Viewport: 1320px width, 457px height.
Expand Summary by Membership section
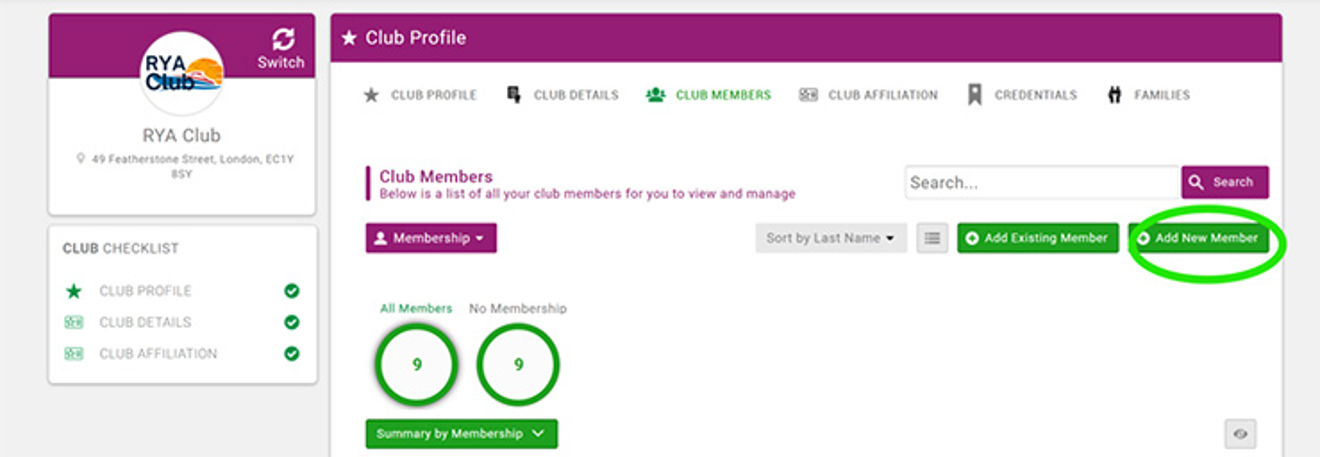pos(461,434)
